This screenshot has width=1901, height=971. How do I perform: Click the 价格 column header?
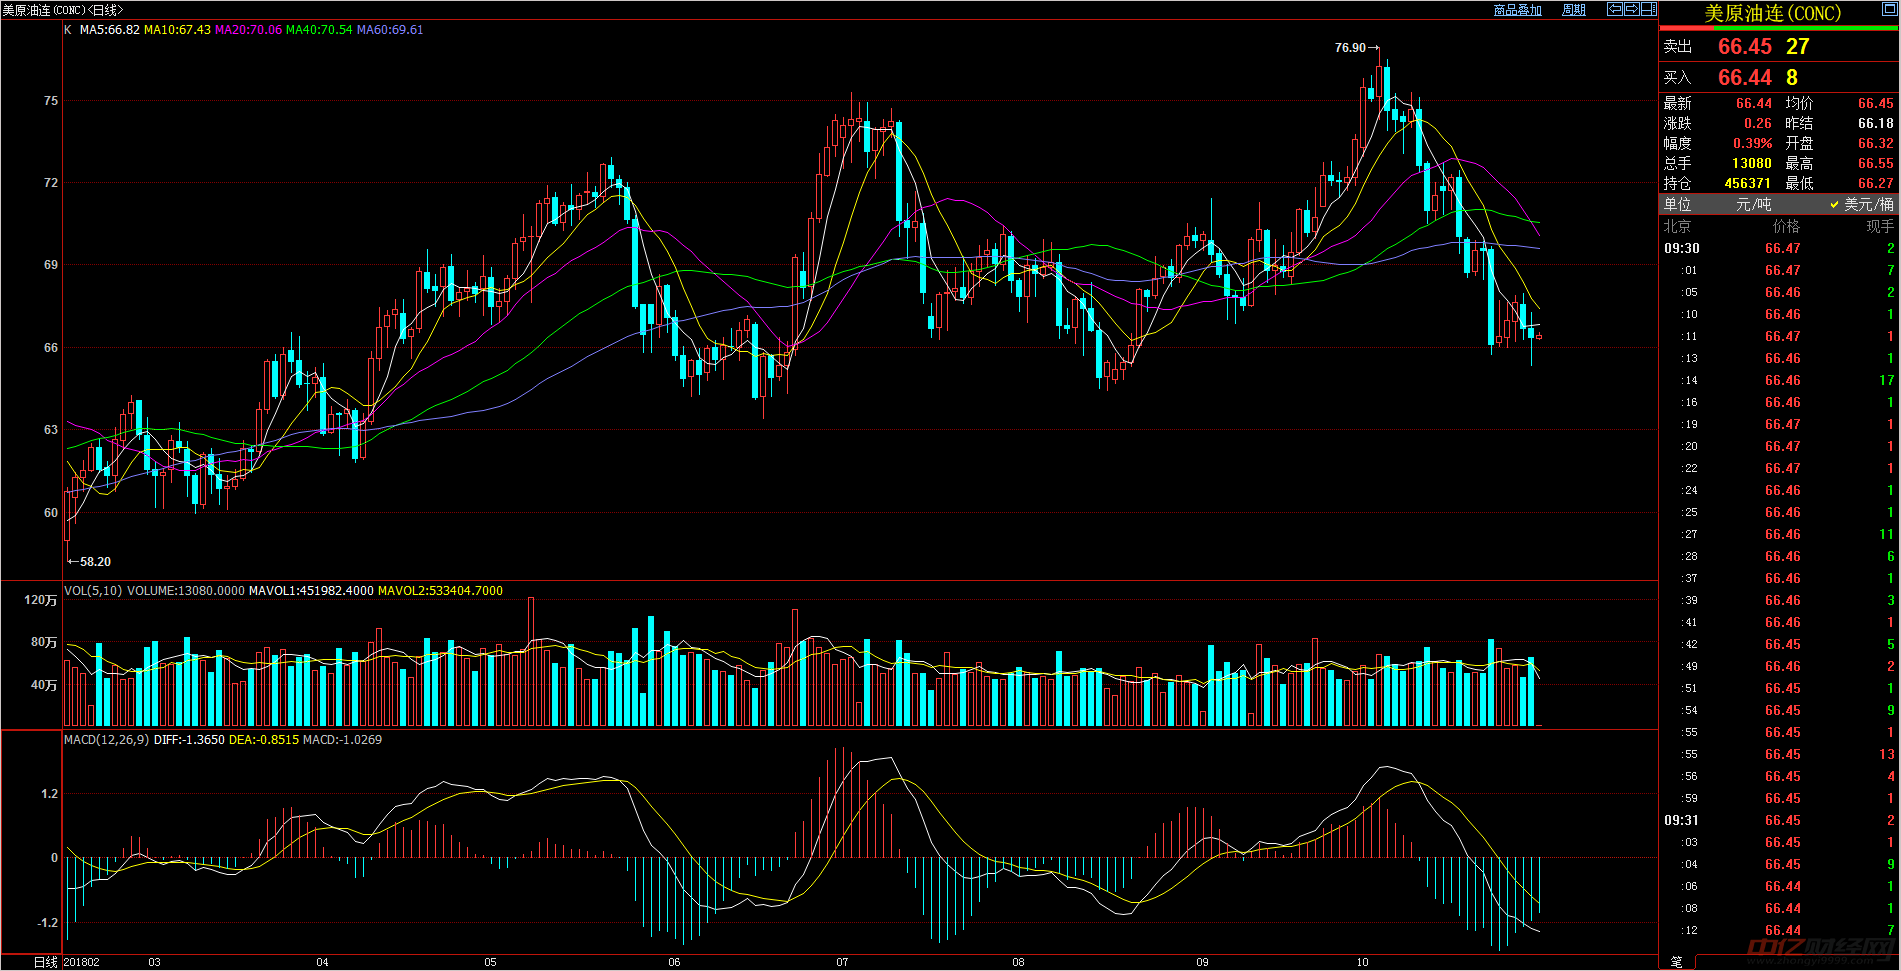coord(1786,226)
